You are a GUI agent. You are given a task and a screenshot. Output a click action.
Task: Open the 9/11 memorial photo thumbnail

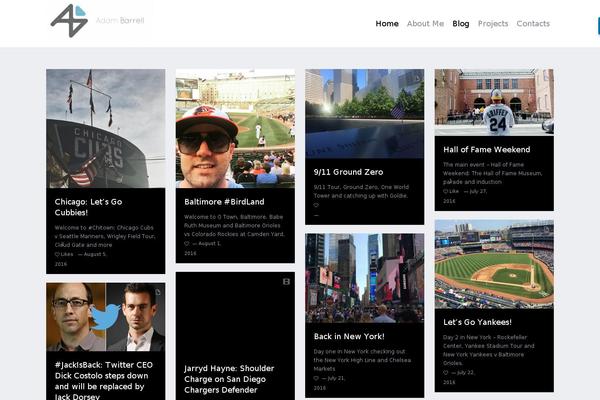point(365,114)
